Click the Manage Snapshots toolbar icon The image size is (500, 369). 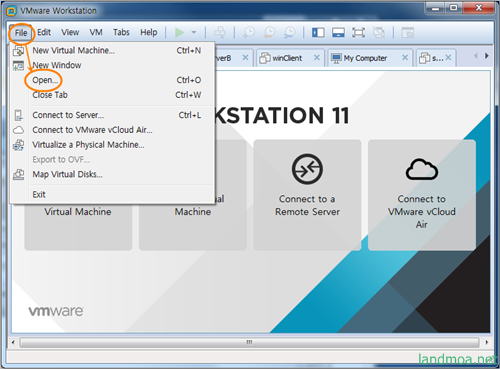(290, 32)
